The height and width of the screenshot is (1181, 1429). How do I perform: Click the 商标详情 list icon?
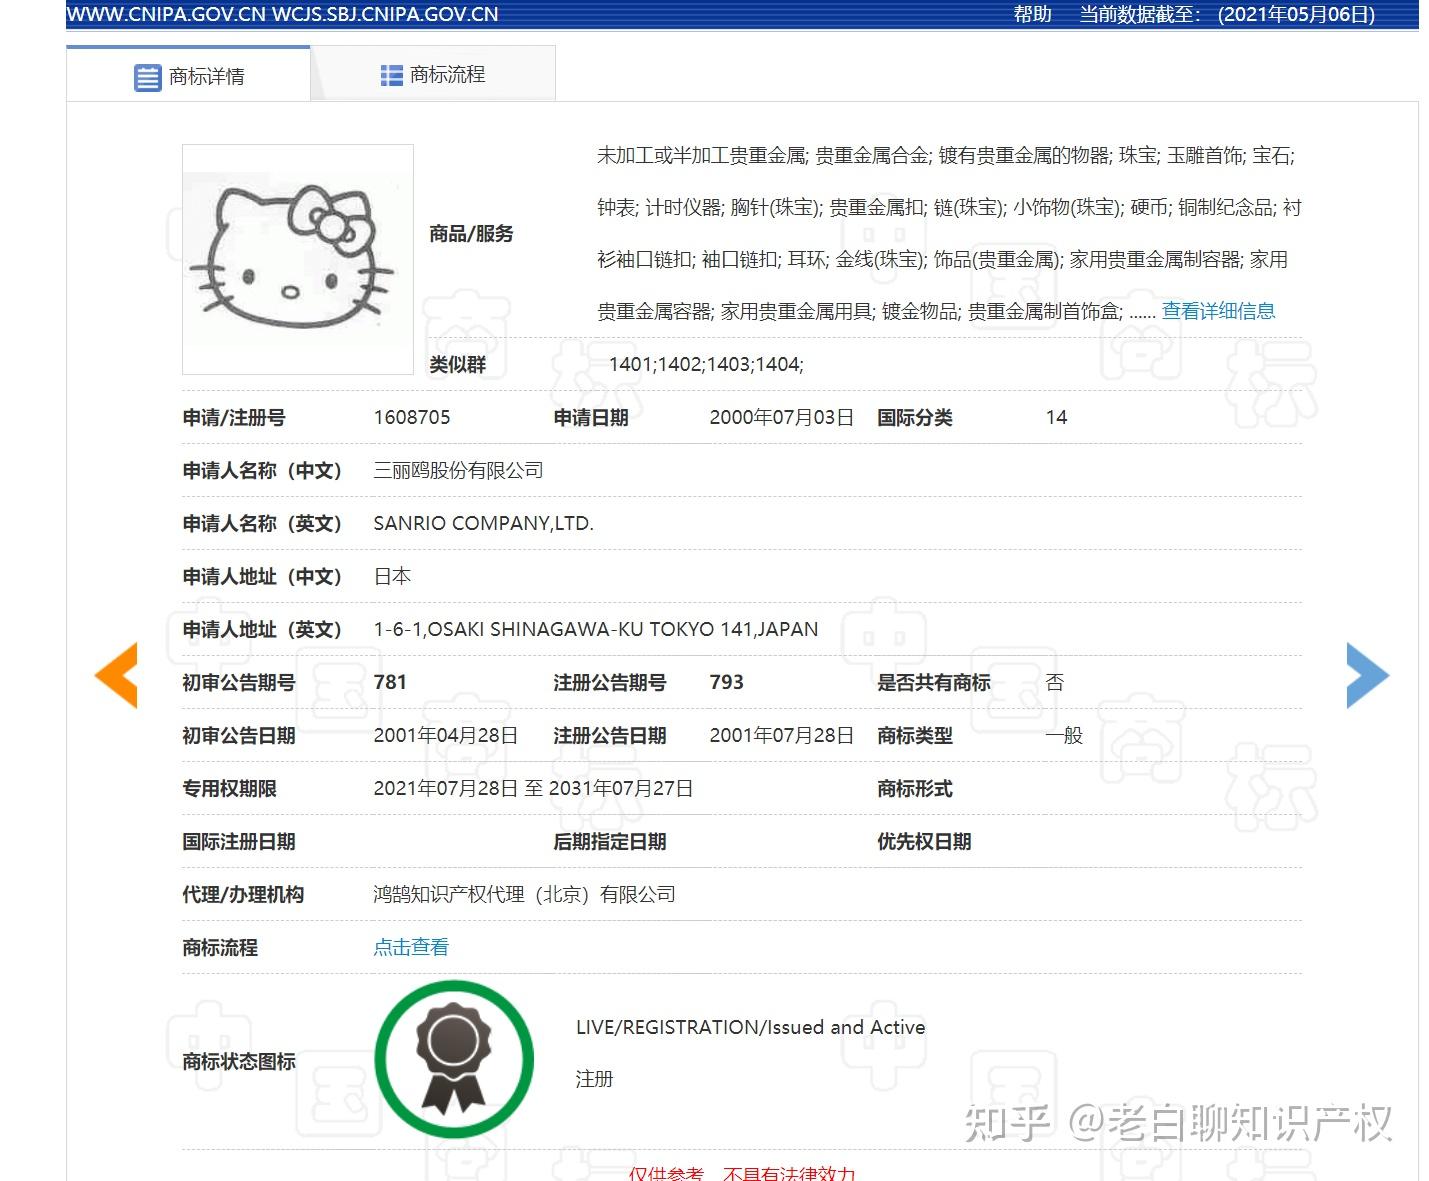coord(147,77)
